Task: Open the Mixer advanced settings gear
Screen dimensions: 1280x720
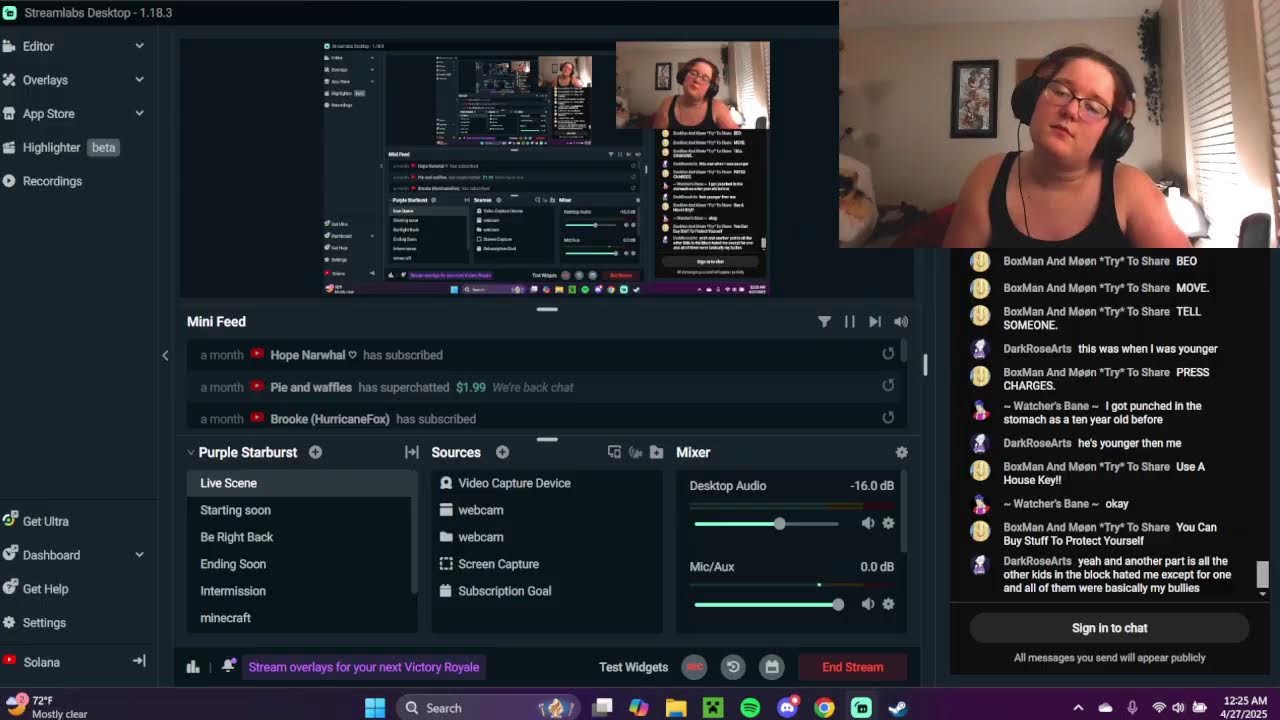Action: [901, 452]
